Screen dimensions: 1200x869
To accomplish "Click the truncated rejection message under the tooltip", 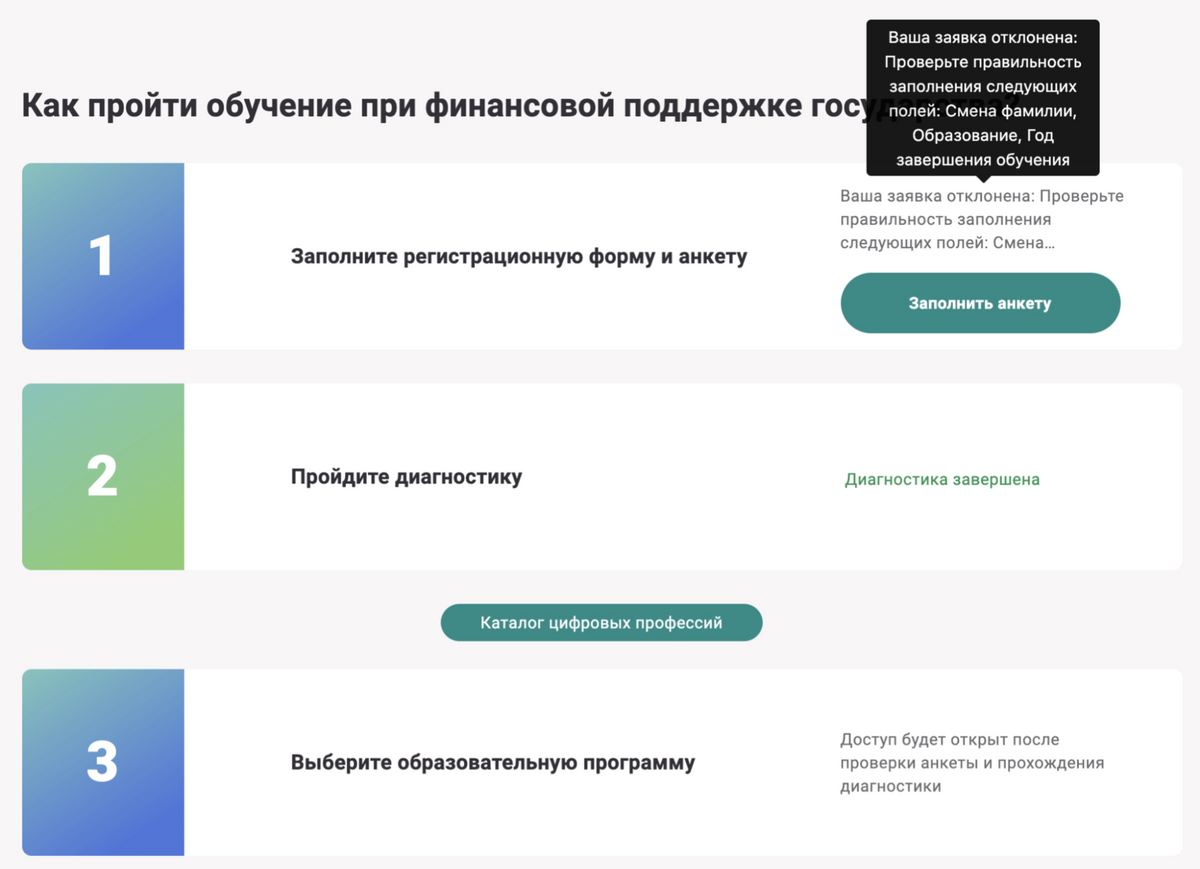I will click(x=981, y=219).
